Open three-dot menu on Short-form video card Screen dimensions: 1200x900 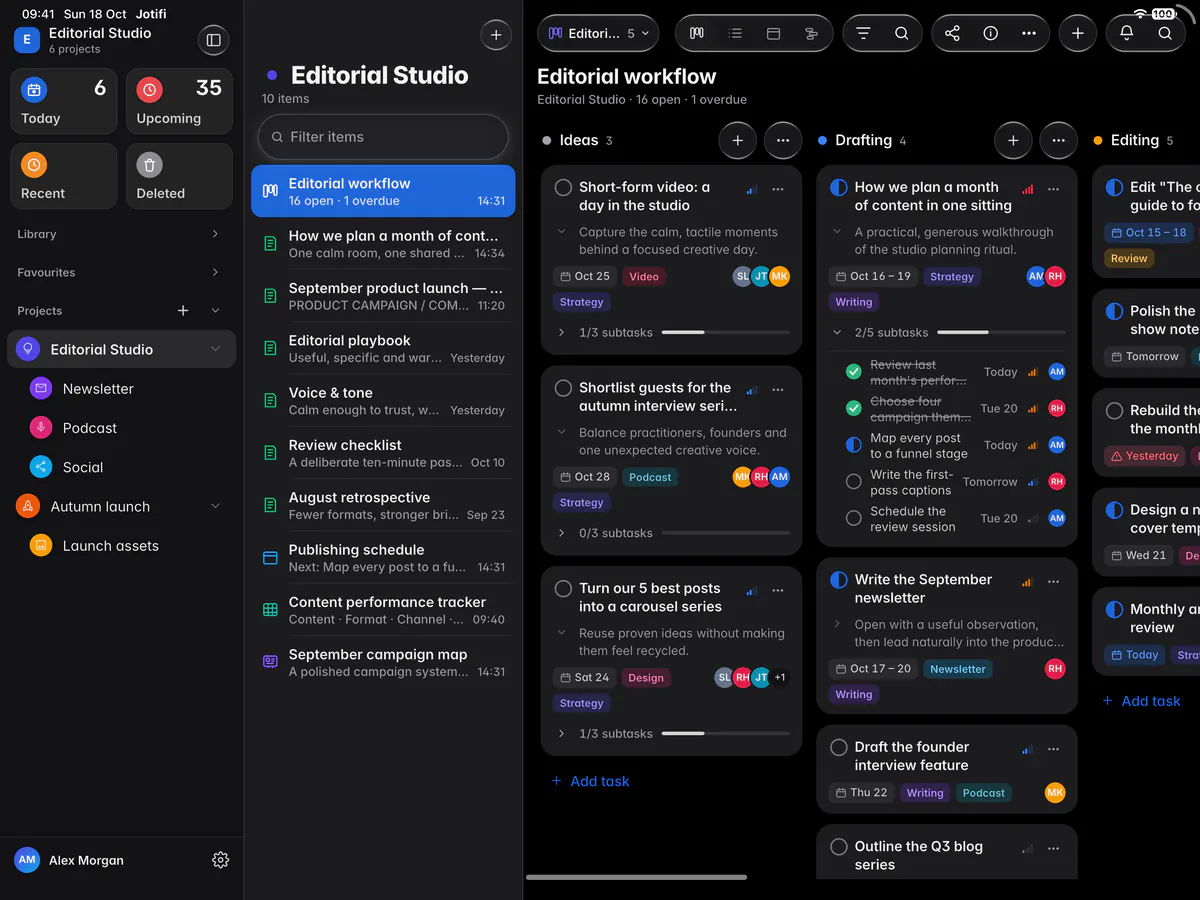tap(778, 189)
